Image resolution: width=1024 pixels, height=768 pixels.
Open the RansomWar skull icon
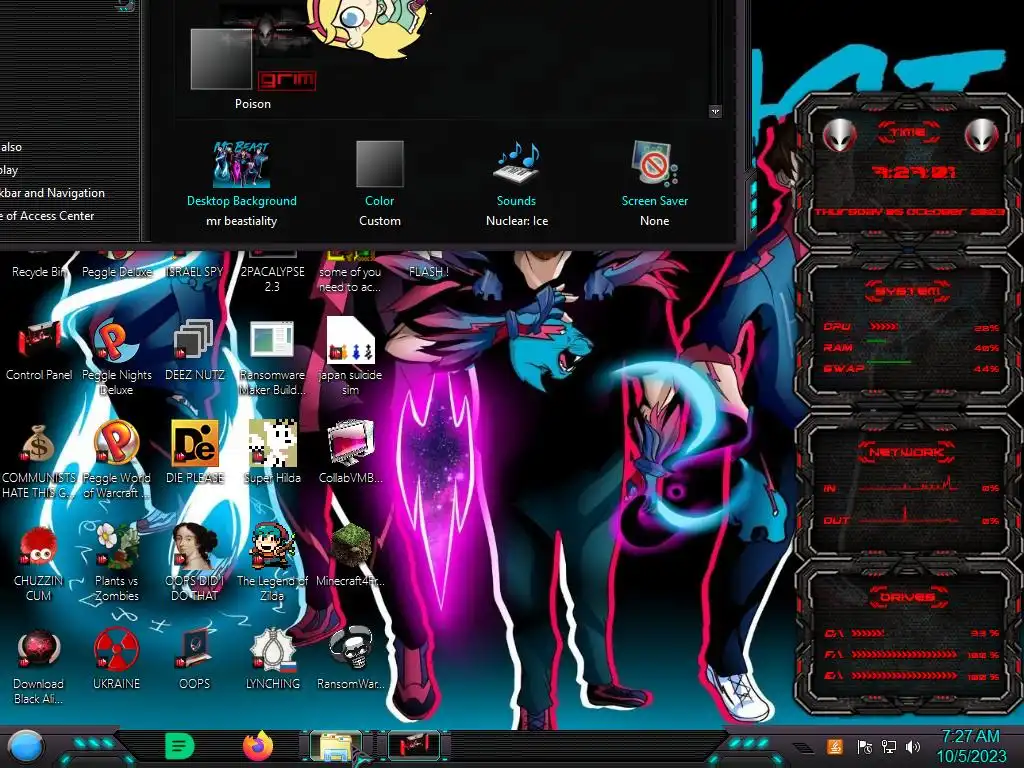[350, 658]
